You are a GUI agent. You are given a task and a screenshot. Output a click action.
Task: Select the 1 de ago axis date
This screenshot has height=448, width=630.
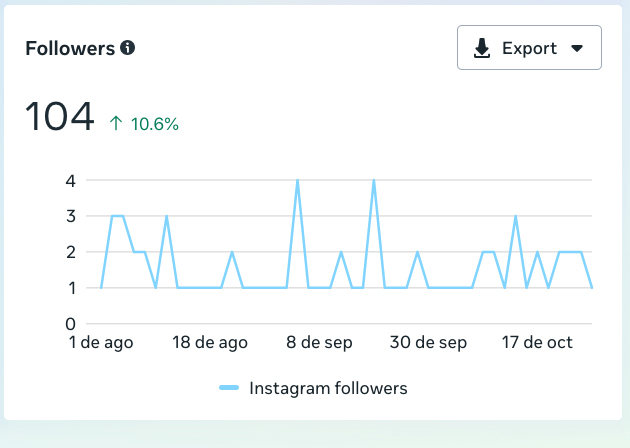pos(101,343)
